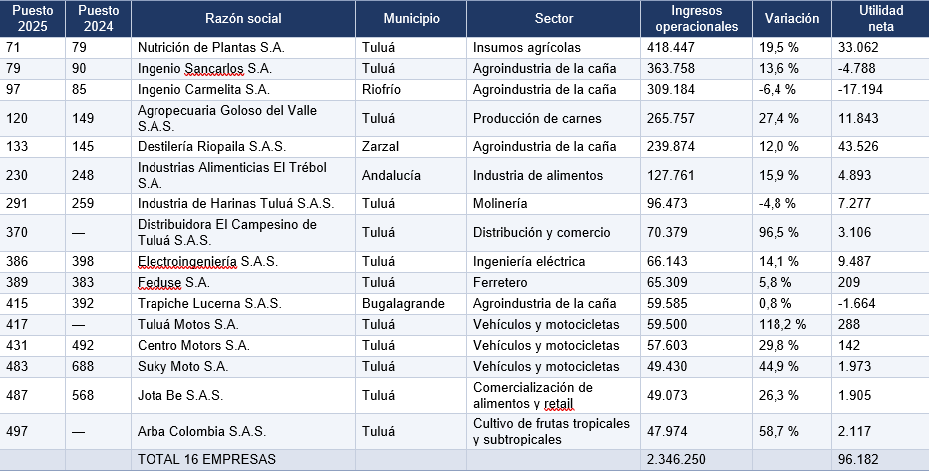Select the 'Ingresos operacionales' header cell

click(697, 18)
